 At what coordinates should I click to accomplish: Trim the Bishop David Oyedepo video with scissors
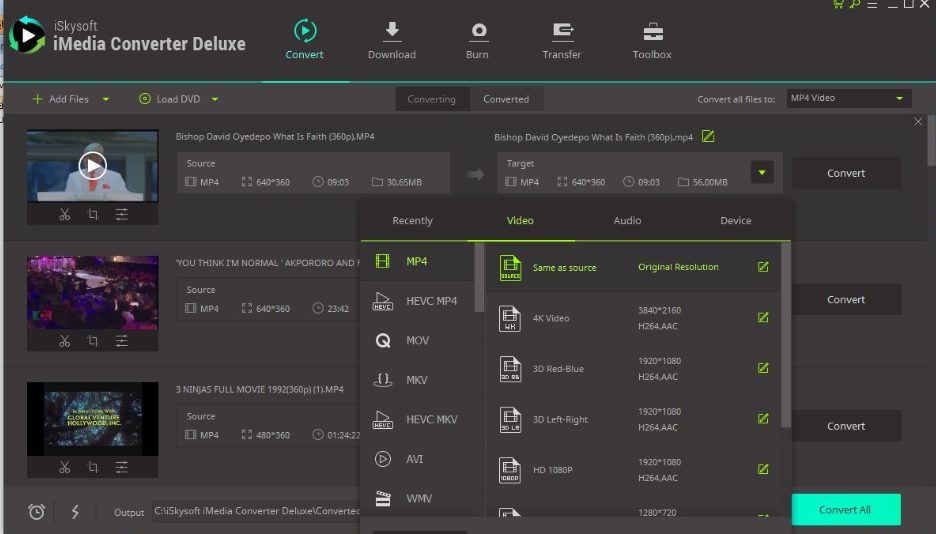[x=64, y=214]
